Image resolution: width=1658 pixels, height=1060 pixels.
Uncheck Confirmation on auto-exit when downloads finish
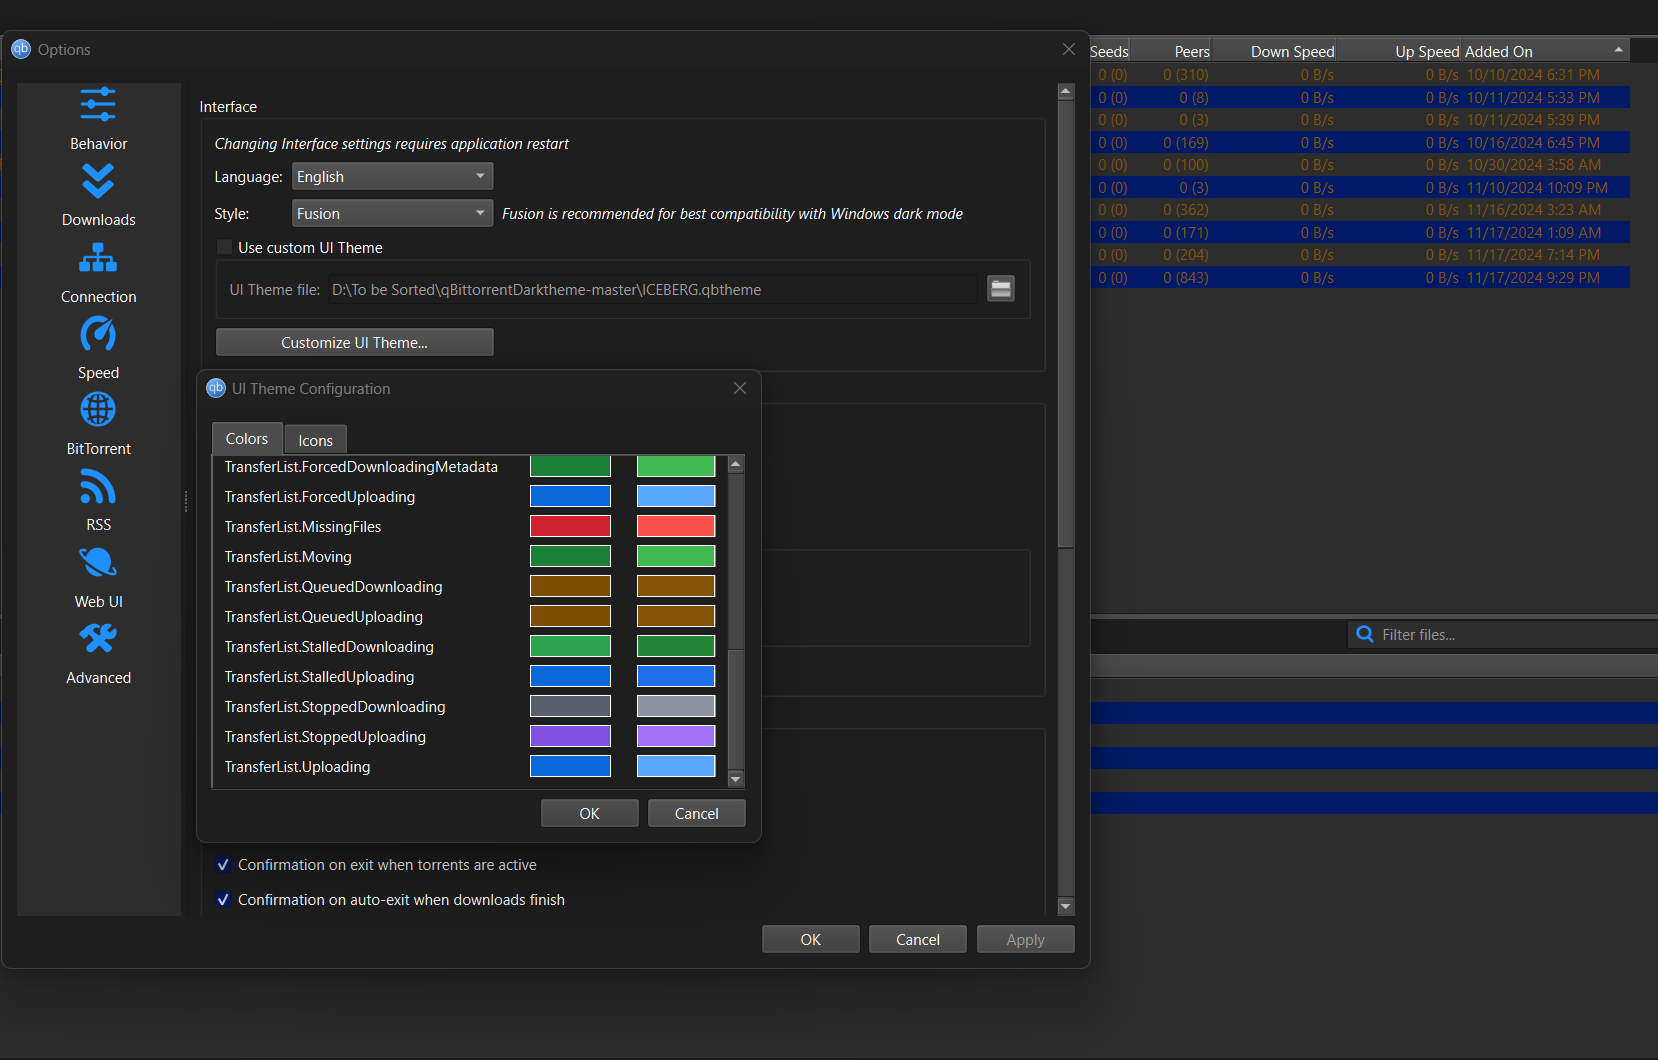(223, 900)
